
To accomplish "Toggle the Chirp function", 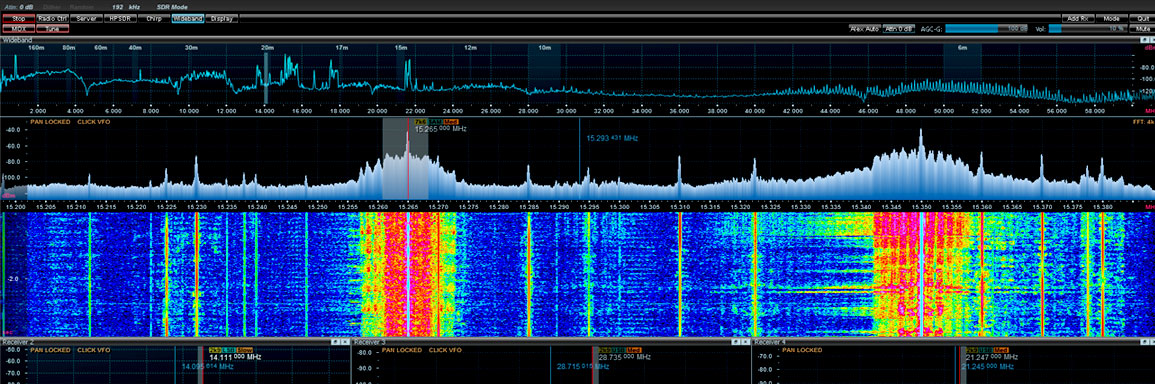I will tap(154, 18).
